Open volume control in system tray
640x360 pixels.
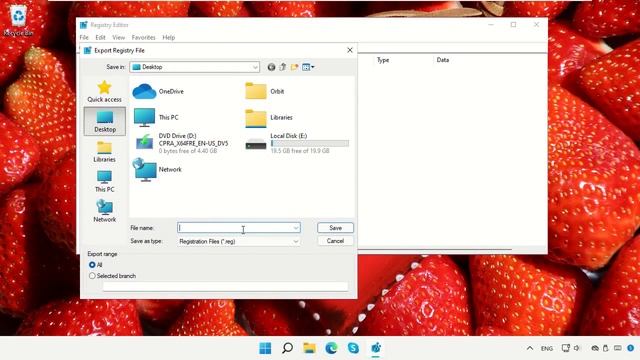[577, 348]
